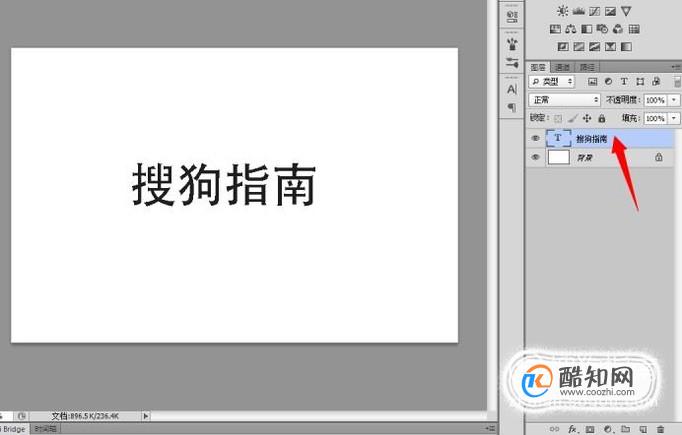Open the Properties panel from the dock

pyautogui.click(x=512, y=17)
